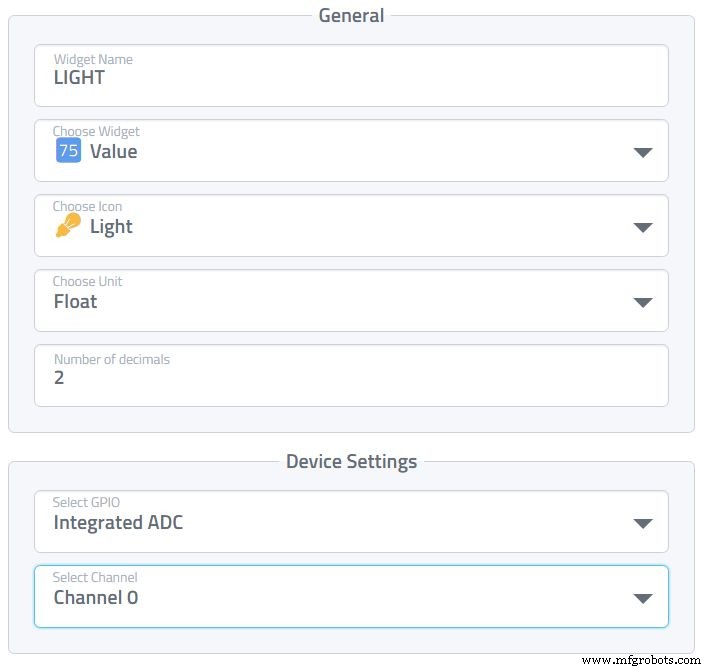Open the Select GPIO dropdown arrow
Screen dimensions: 712x670
643,523
